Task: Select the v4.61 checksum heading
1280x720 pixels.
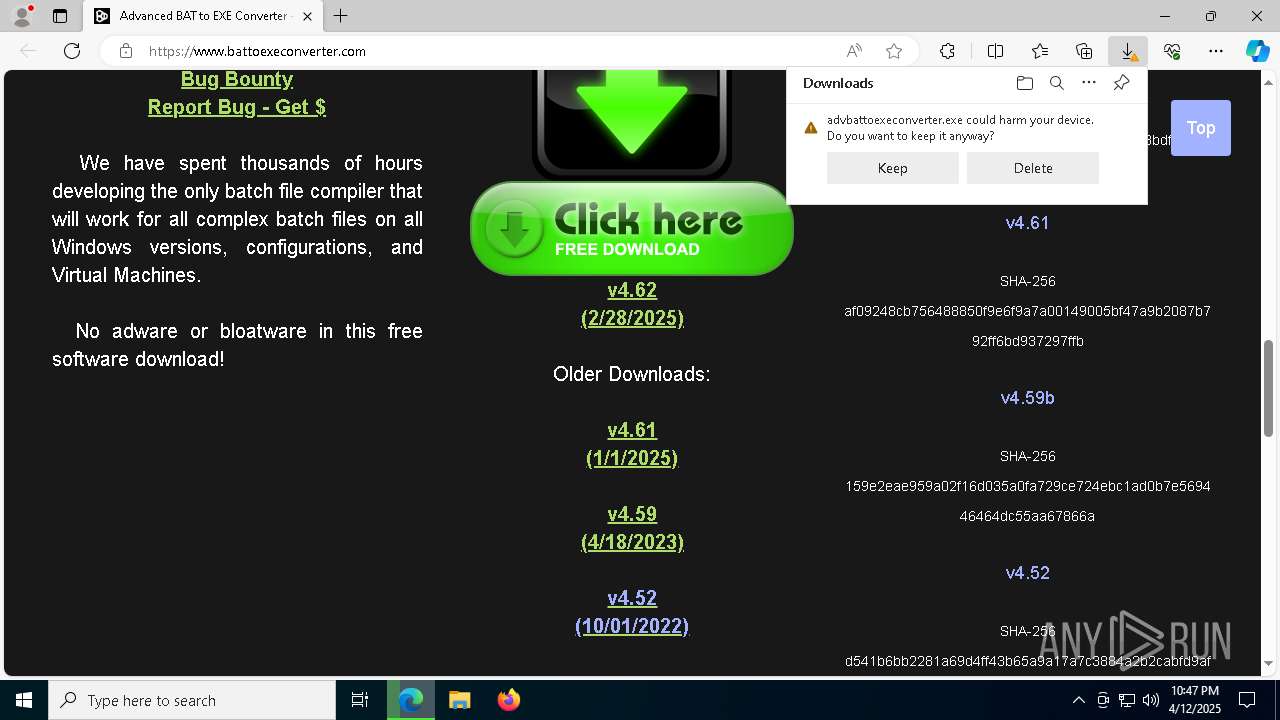Action: (x=1027, y=223)
